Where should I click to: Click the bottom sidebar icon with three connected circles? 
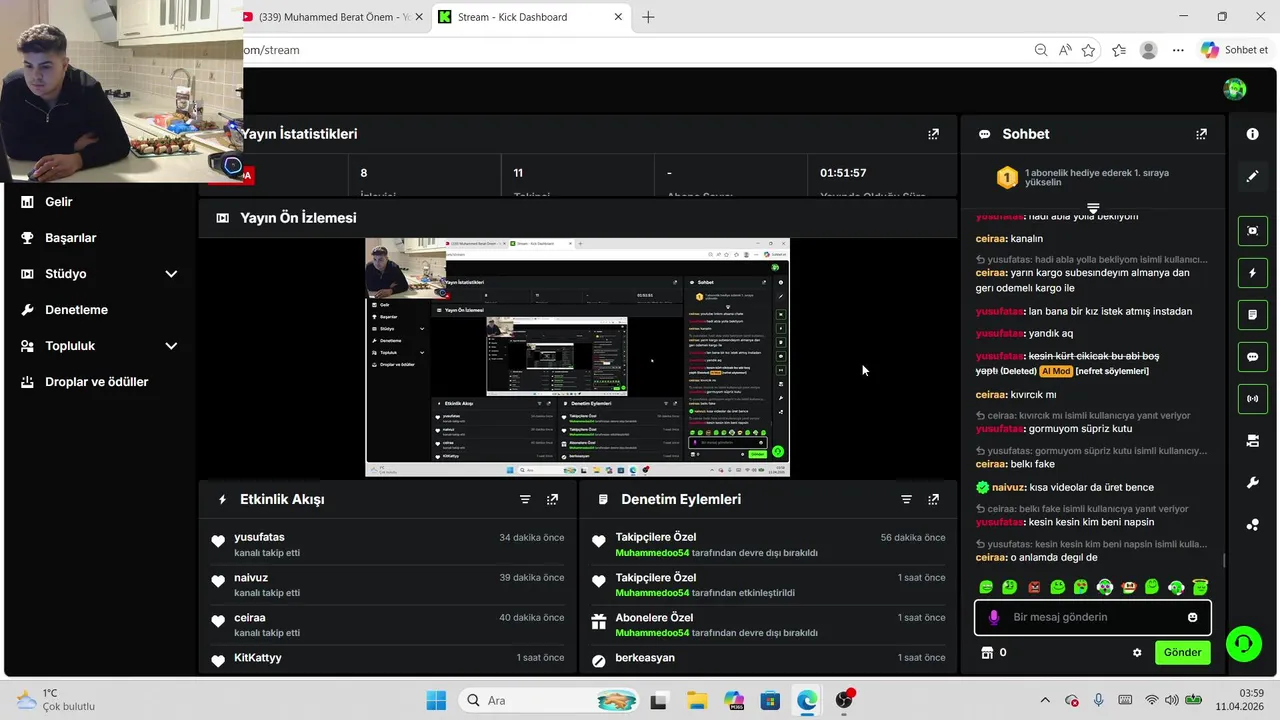point(1252,525)
